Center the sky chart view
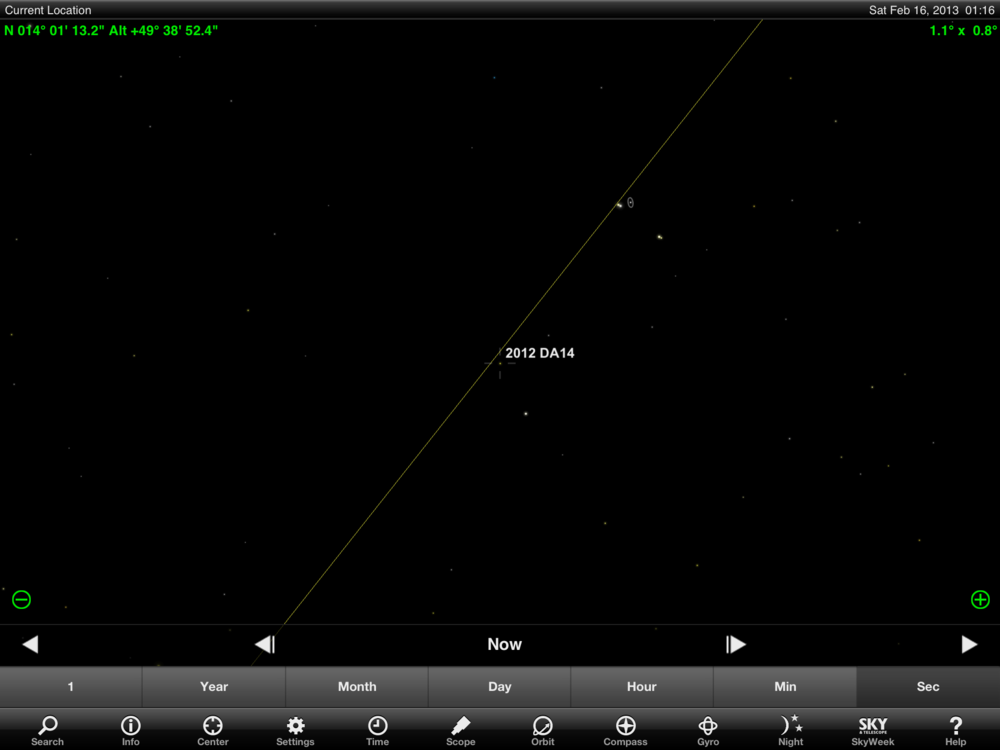 point(212,729)
